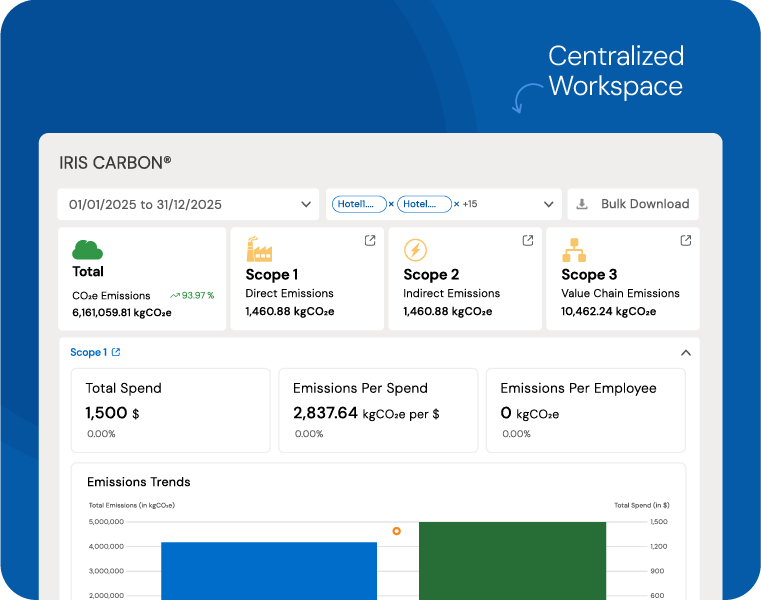Open the Emissions Per Spend card
Viewport: 761px width, 600px height.
[x=378, y=410]
